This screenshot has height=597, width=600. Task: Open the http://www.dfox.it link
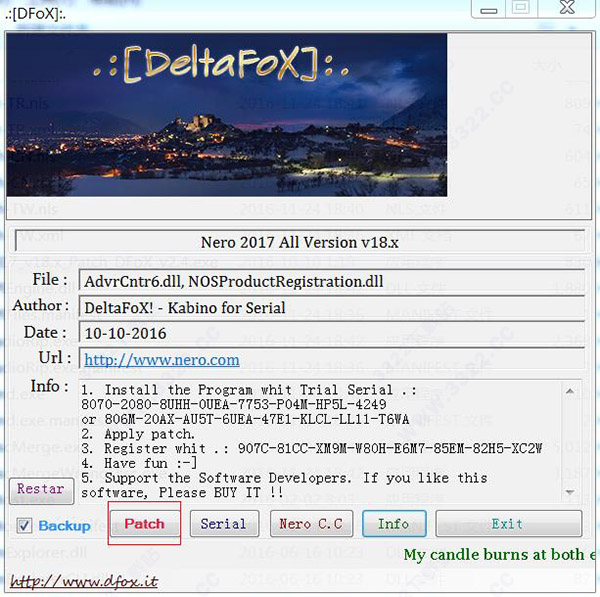84,582
